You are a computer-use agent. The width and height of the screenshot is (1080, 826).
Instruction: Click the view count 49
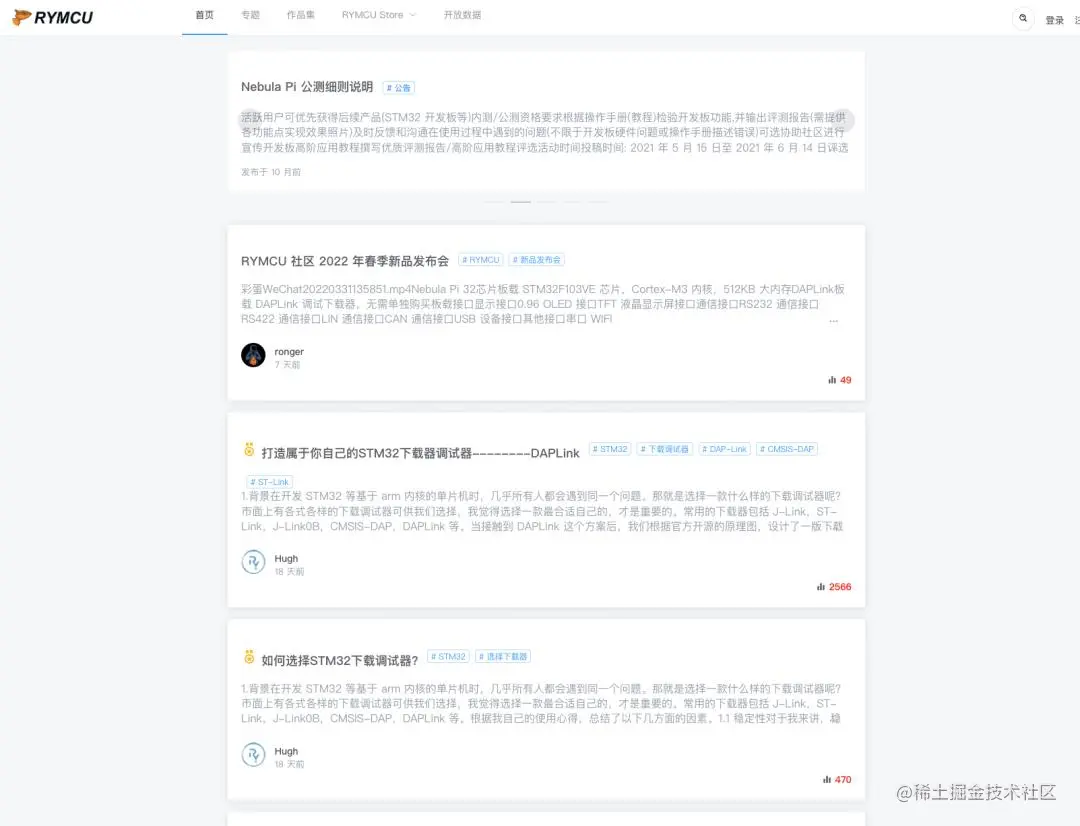846,380
